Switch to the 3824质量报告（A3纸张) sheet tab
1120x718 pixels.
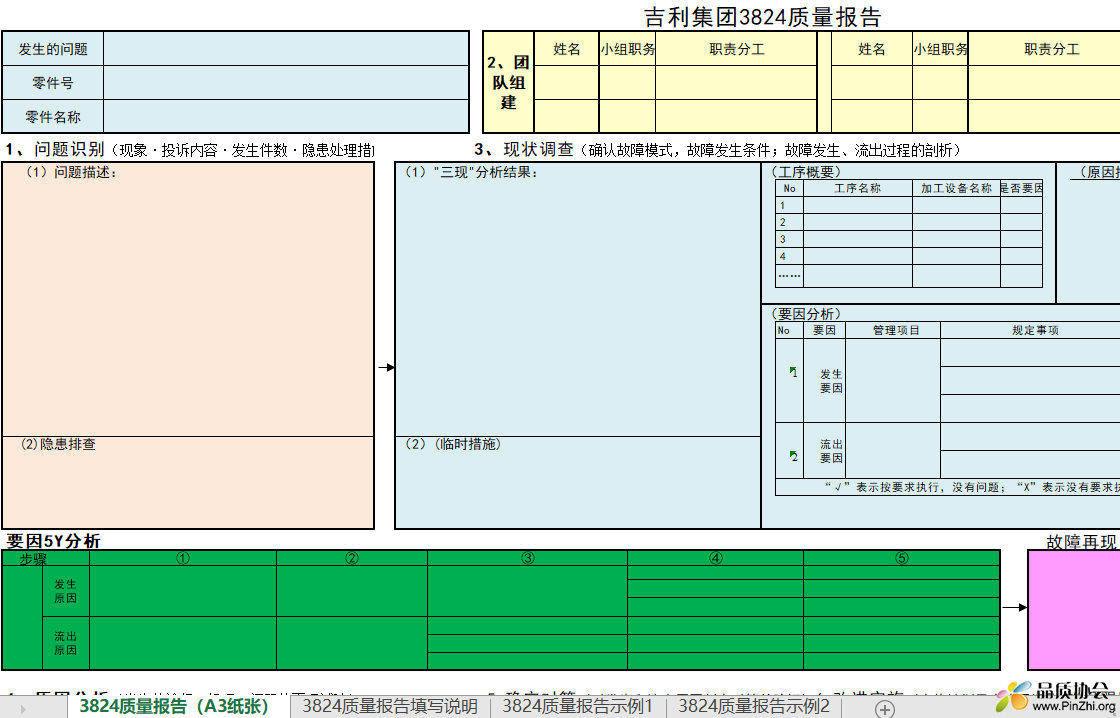(174, 707)
